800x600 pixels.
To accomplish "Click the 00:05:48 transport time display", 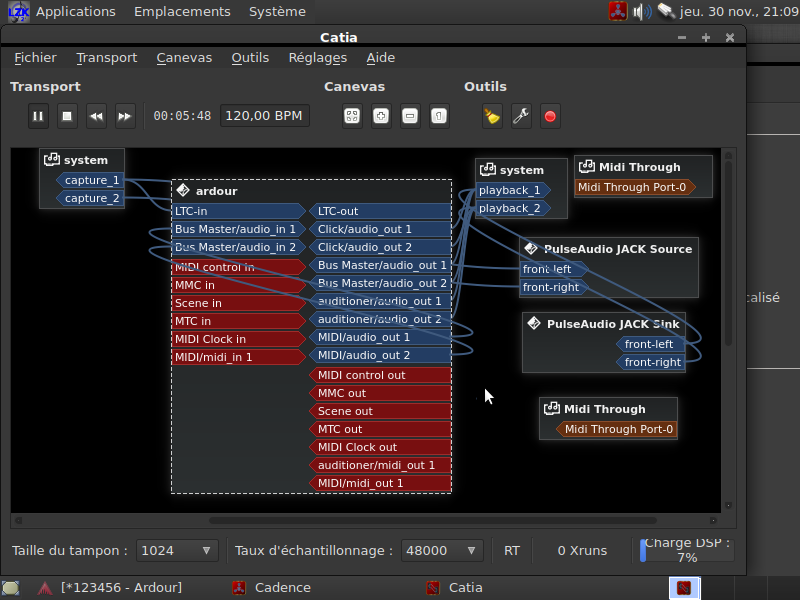I will [x=182, y=116].
